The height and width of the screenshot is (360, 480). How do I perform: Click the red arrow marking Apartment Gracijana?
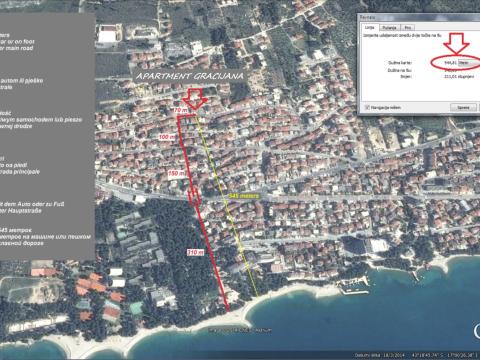coord(195,99)
